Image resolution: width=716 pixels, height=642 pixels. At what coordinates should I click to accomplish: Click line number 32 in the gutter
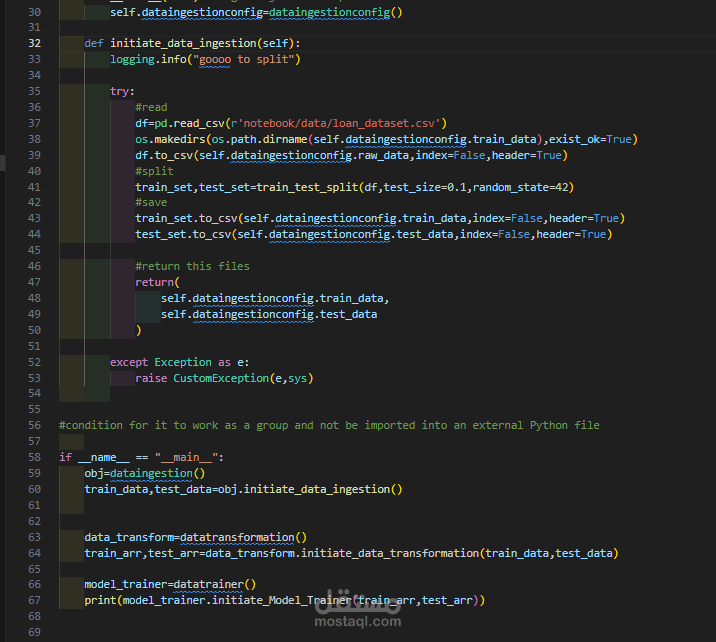[34, 43]
